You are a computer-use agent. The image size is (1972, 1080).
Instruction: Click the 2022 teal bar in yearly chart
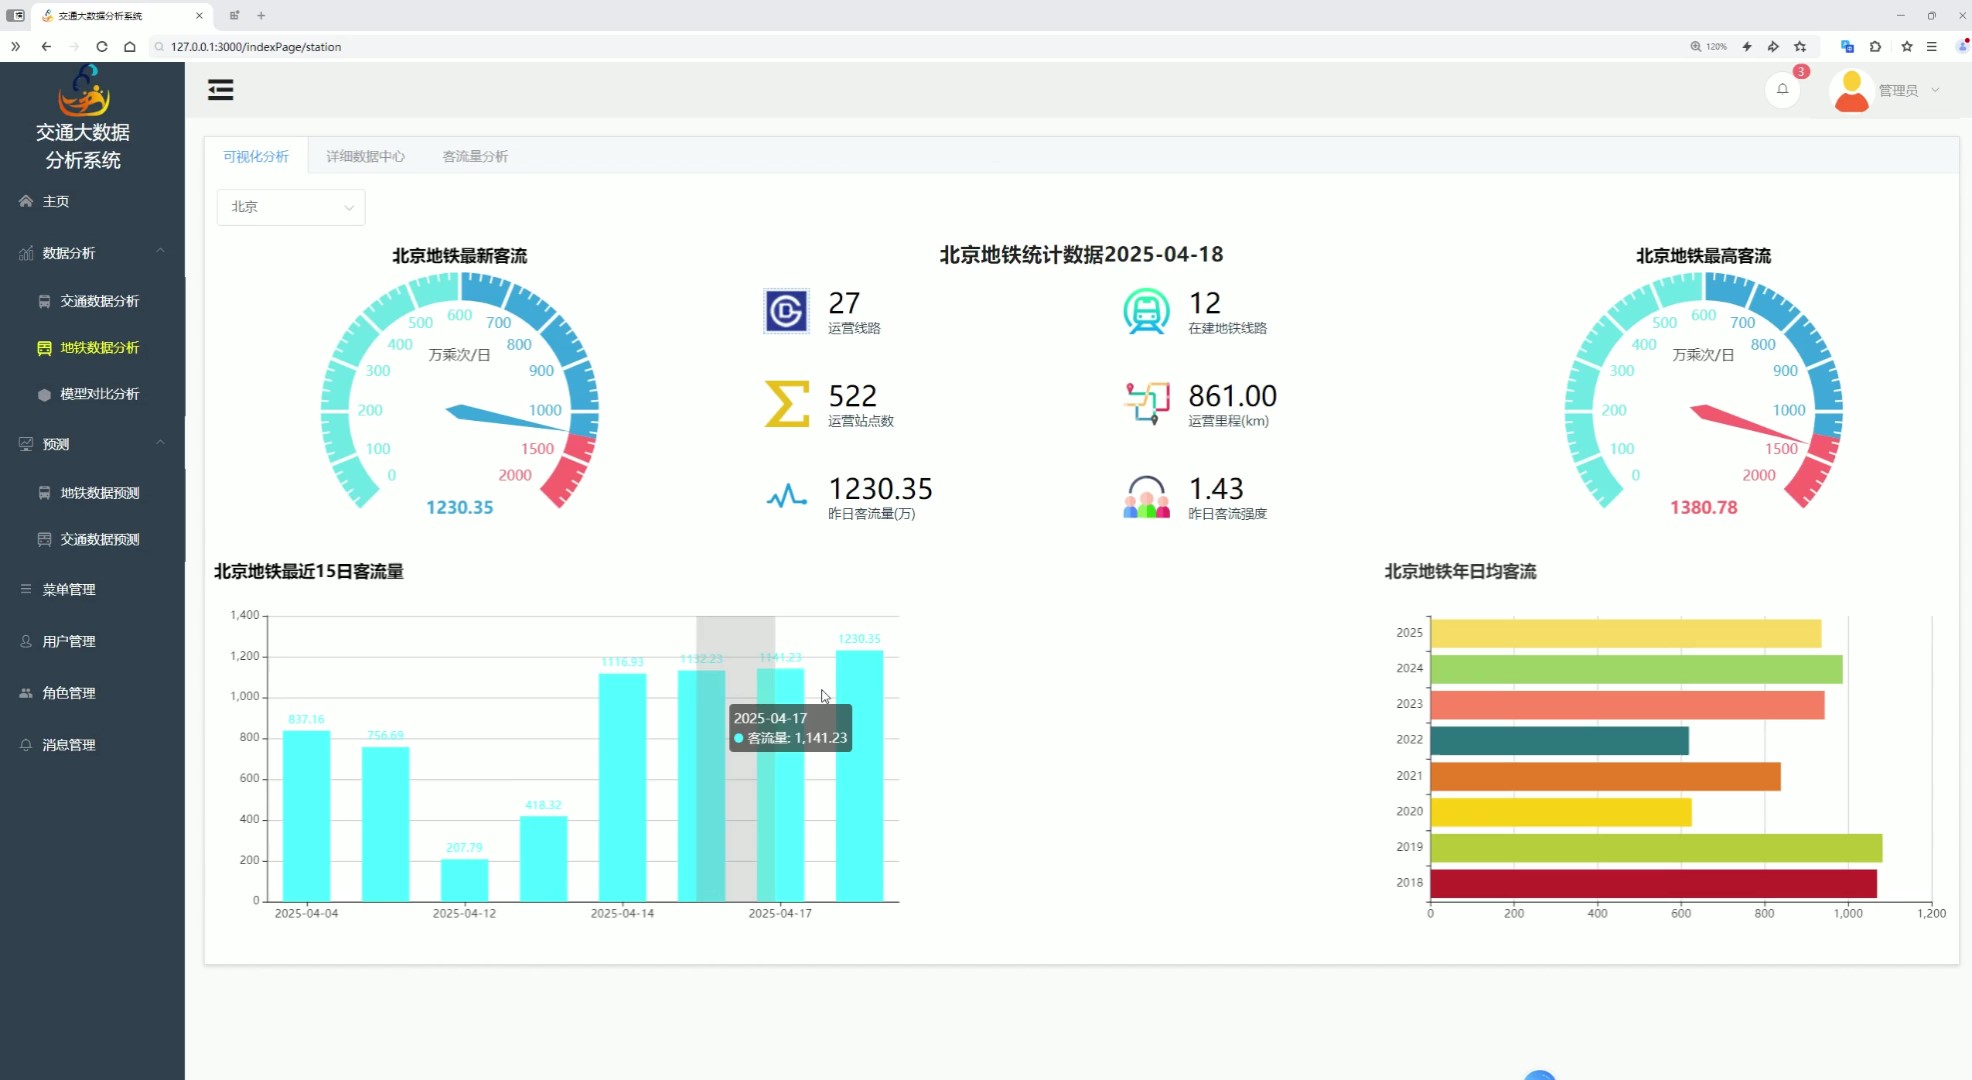tap(1558, 740)
